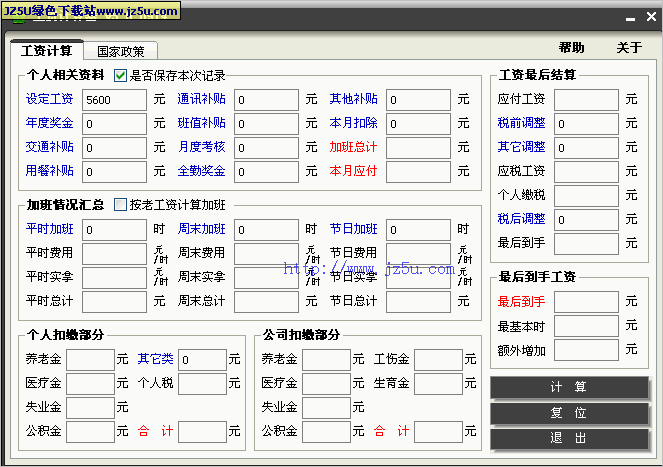The image size is (663, 467).
Task: Click the 生育金 field in 公司扣缴部分
Action: click(x=438, y=384)
